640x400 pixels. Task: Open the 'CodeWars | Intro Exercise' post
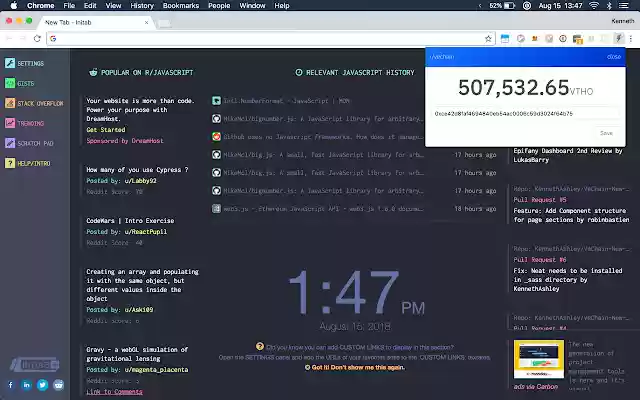[130, 220]
